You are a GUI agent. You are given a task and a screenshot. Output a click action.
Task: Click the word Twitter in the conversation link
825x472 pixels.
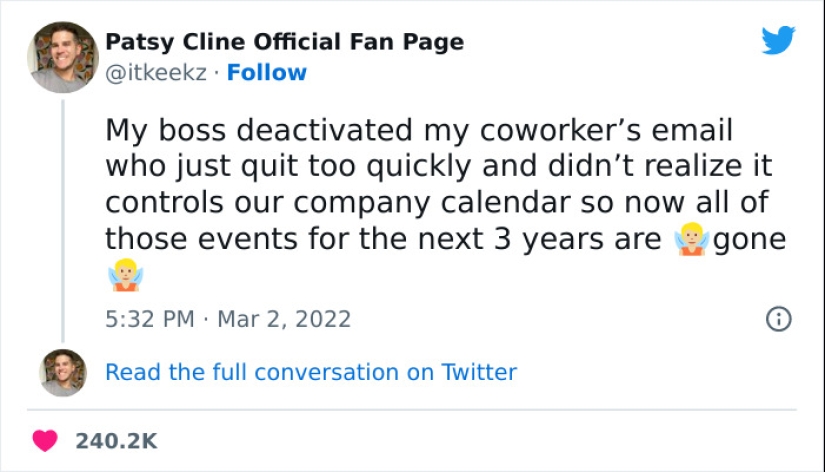(x=479, y=373)
